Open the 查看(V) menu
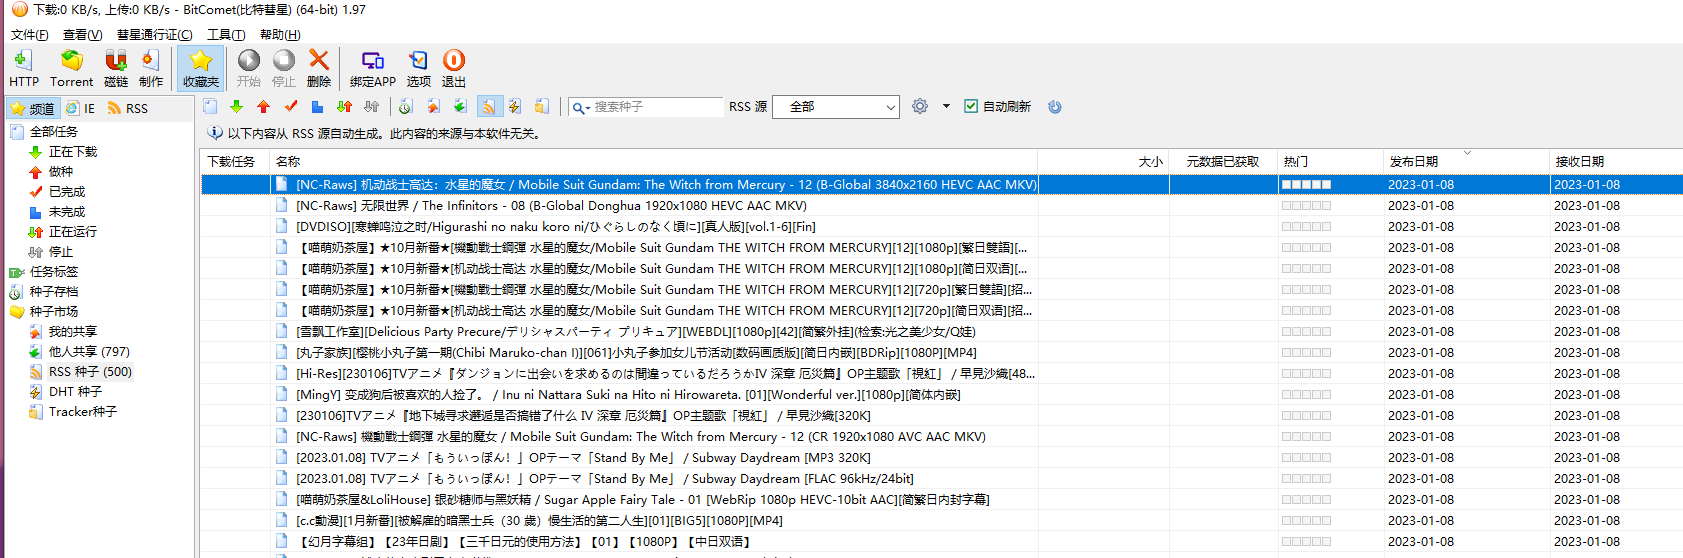The height and width of the screenshot is (558, 1683). pyautogui.click(x=82, y=34)
